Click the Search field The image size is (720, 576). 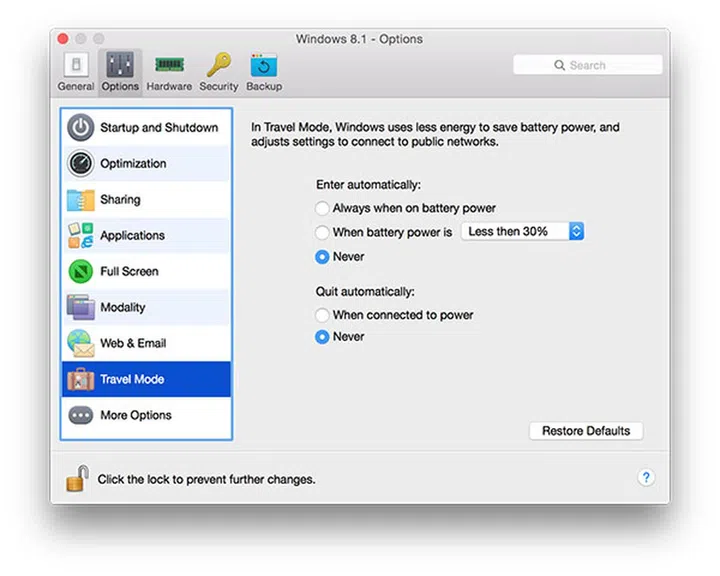pos(588,65)
